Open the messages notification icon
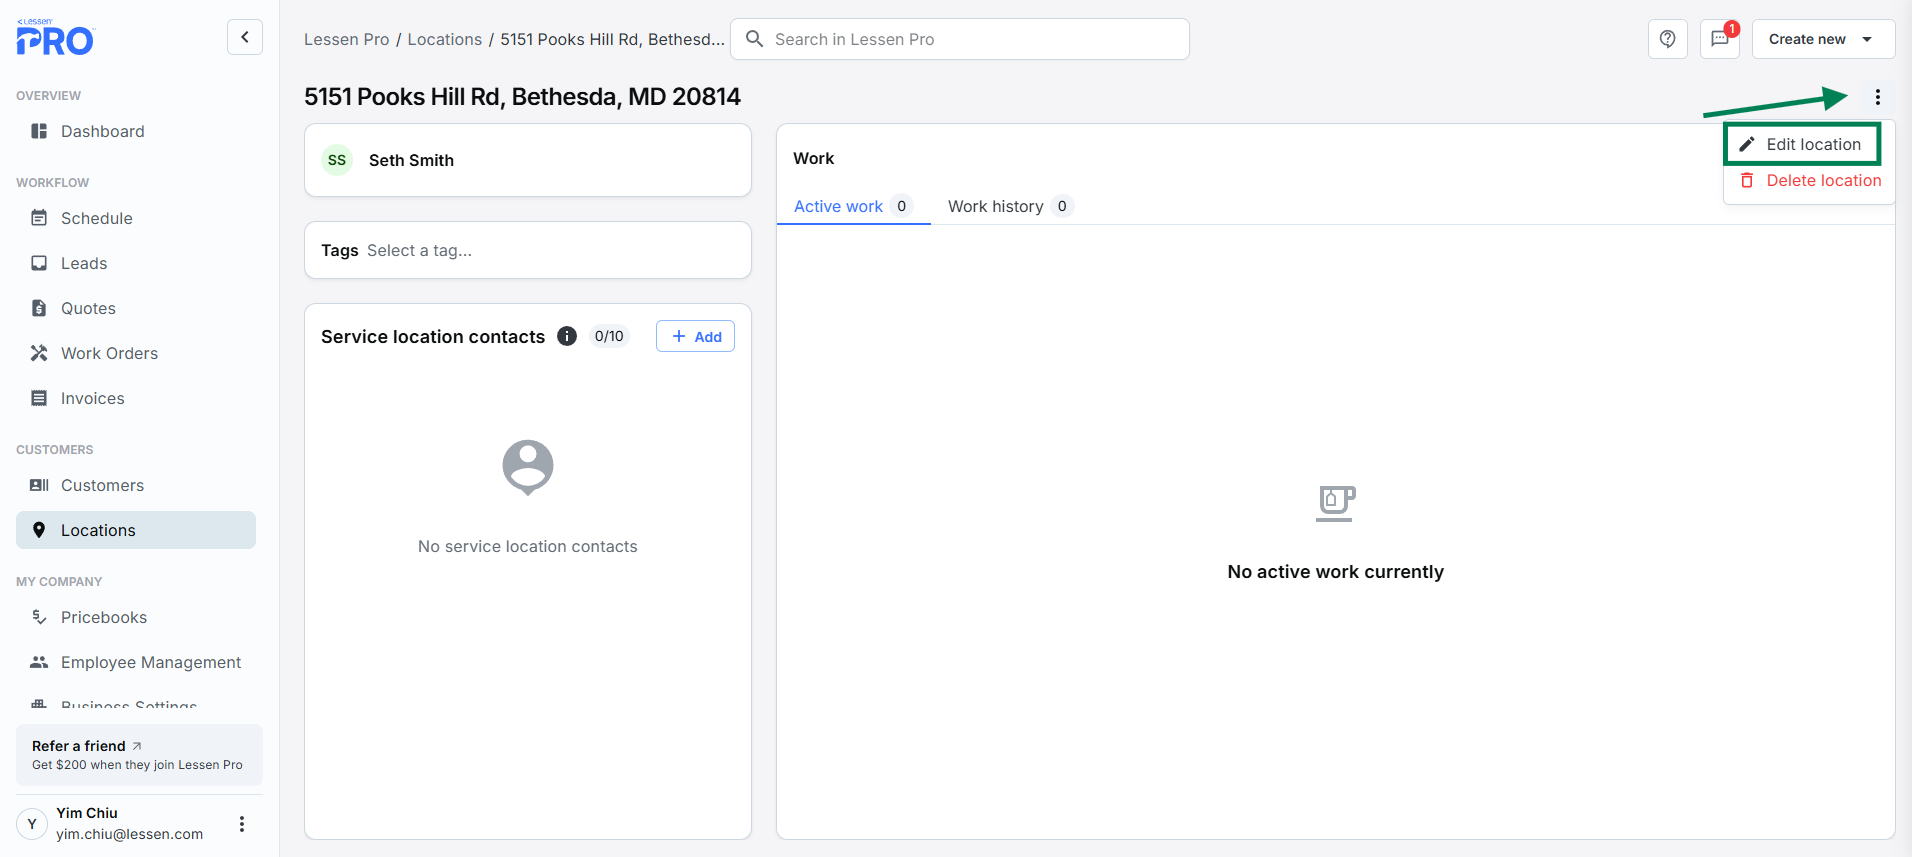This screenshot has width=1912, height=857. tap(1720, 39)
